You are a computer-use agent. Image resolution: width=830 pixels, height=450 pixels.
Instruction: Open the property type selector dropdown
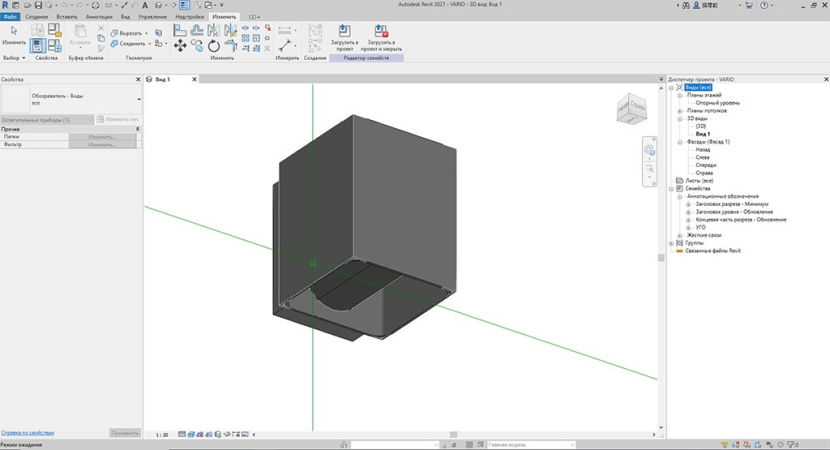tap(139, 99)
